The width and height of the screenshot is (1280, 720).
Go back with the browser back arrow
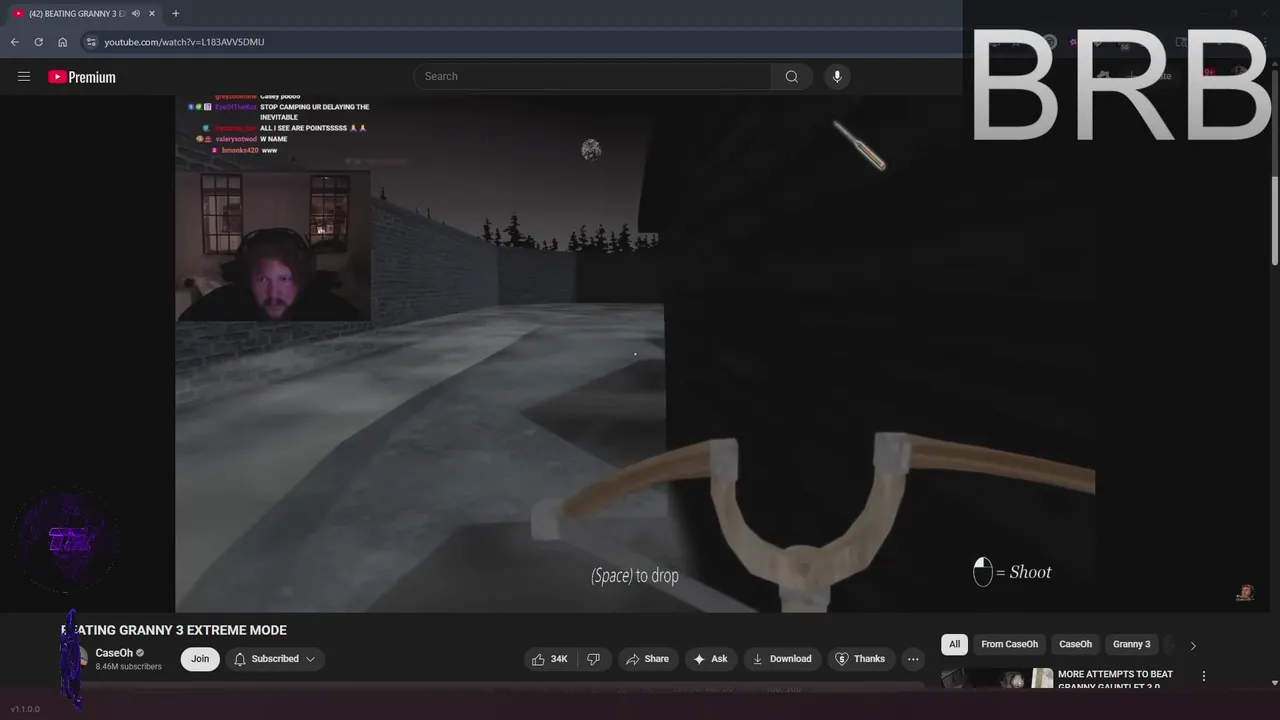[x=14, y=42]
